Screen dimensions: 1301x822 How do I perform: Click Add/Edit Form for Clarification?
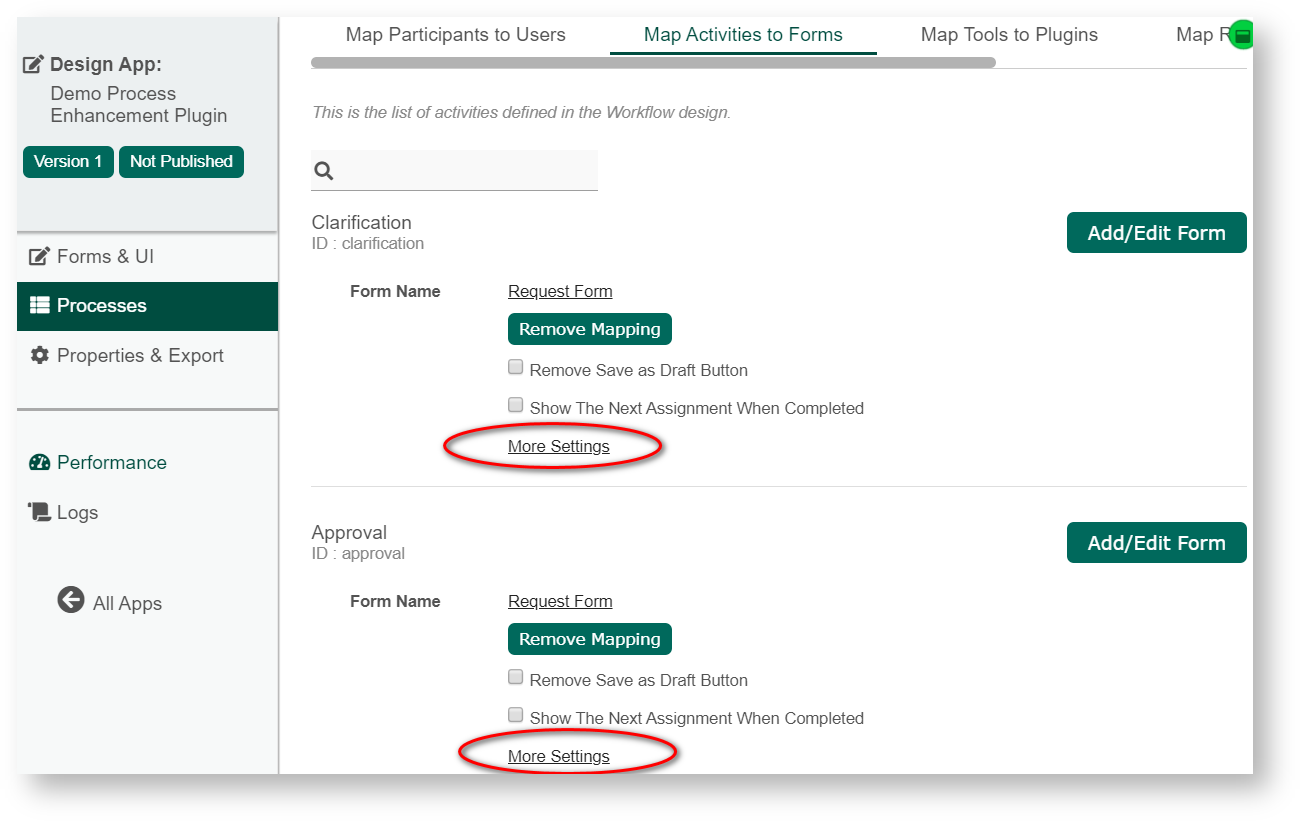(1156, 233)
